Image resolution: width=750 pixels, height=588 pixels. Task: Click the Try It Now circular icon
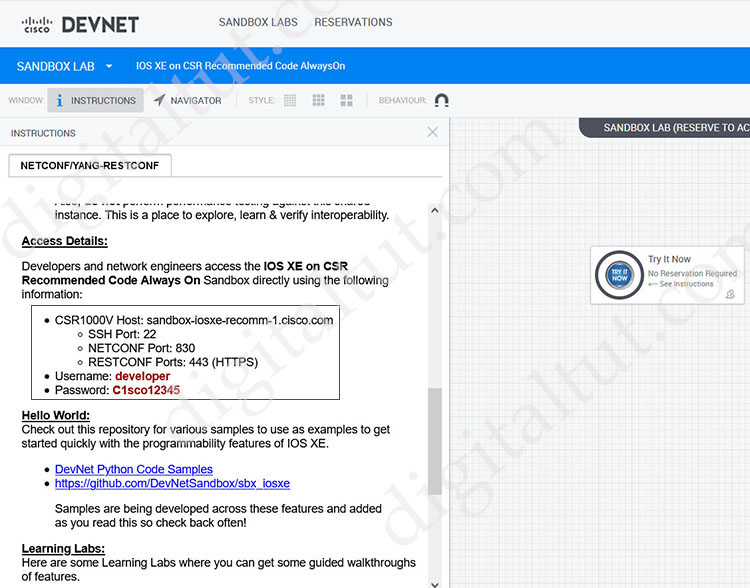click(619, 275)
